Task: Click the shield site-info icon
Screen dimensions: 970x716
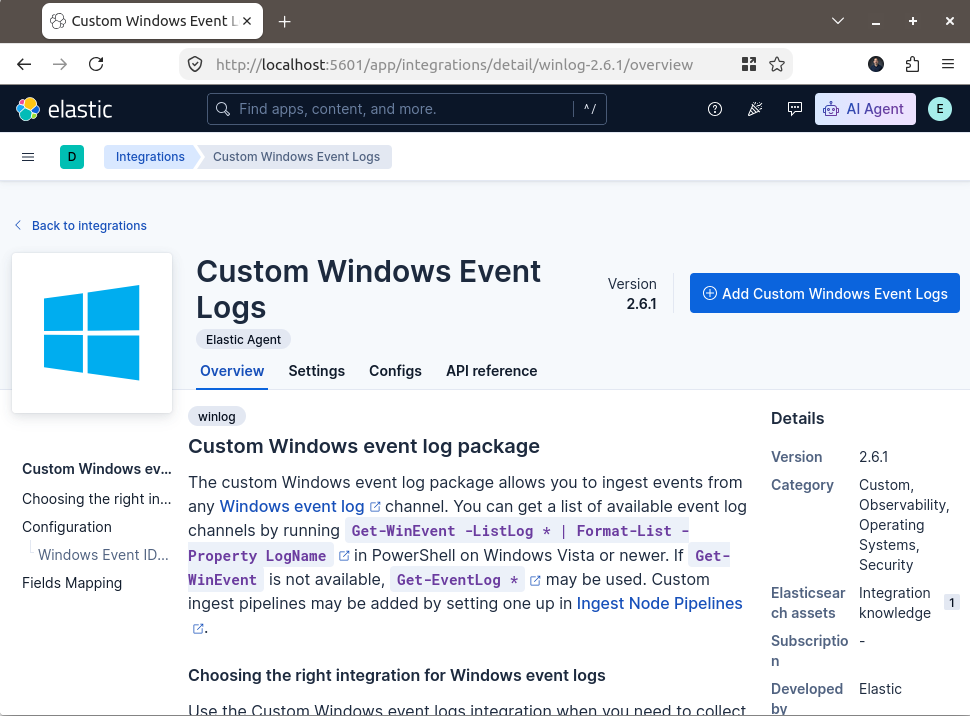Action: (195, 64)
